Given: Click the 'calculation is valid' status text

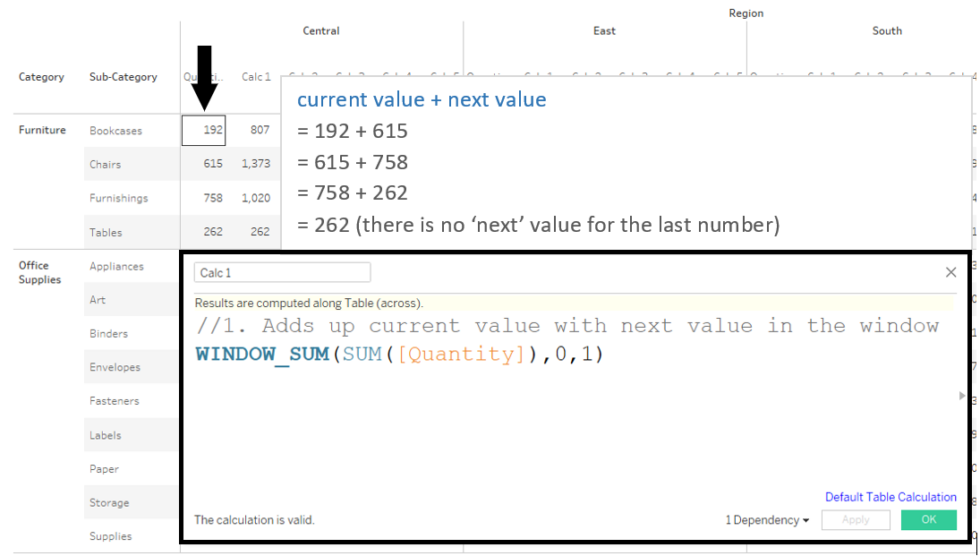Looking at the screenshot, I should tap(254, 520).
